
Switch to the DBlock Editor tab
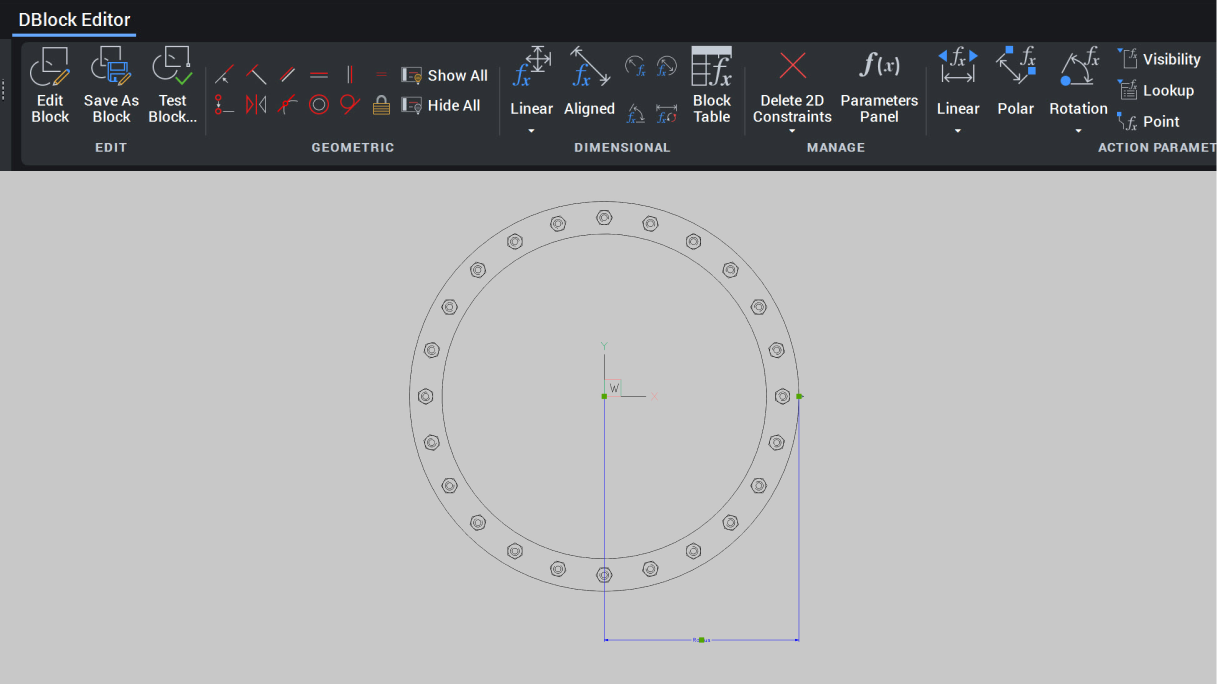click(x=74, y=20)
